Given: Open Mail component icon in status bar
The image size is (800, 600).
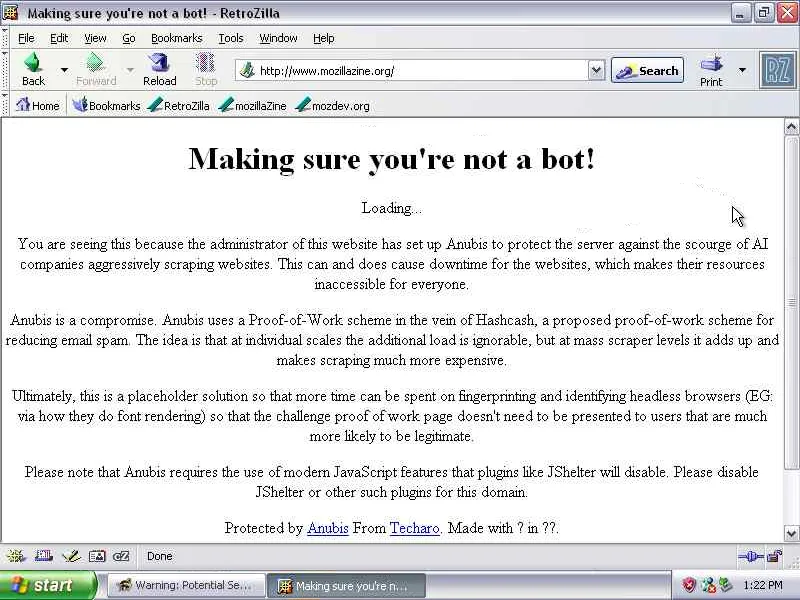Looking at the screenshot, I should coord(43,556).
